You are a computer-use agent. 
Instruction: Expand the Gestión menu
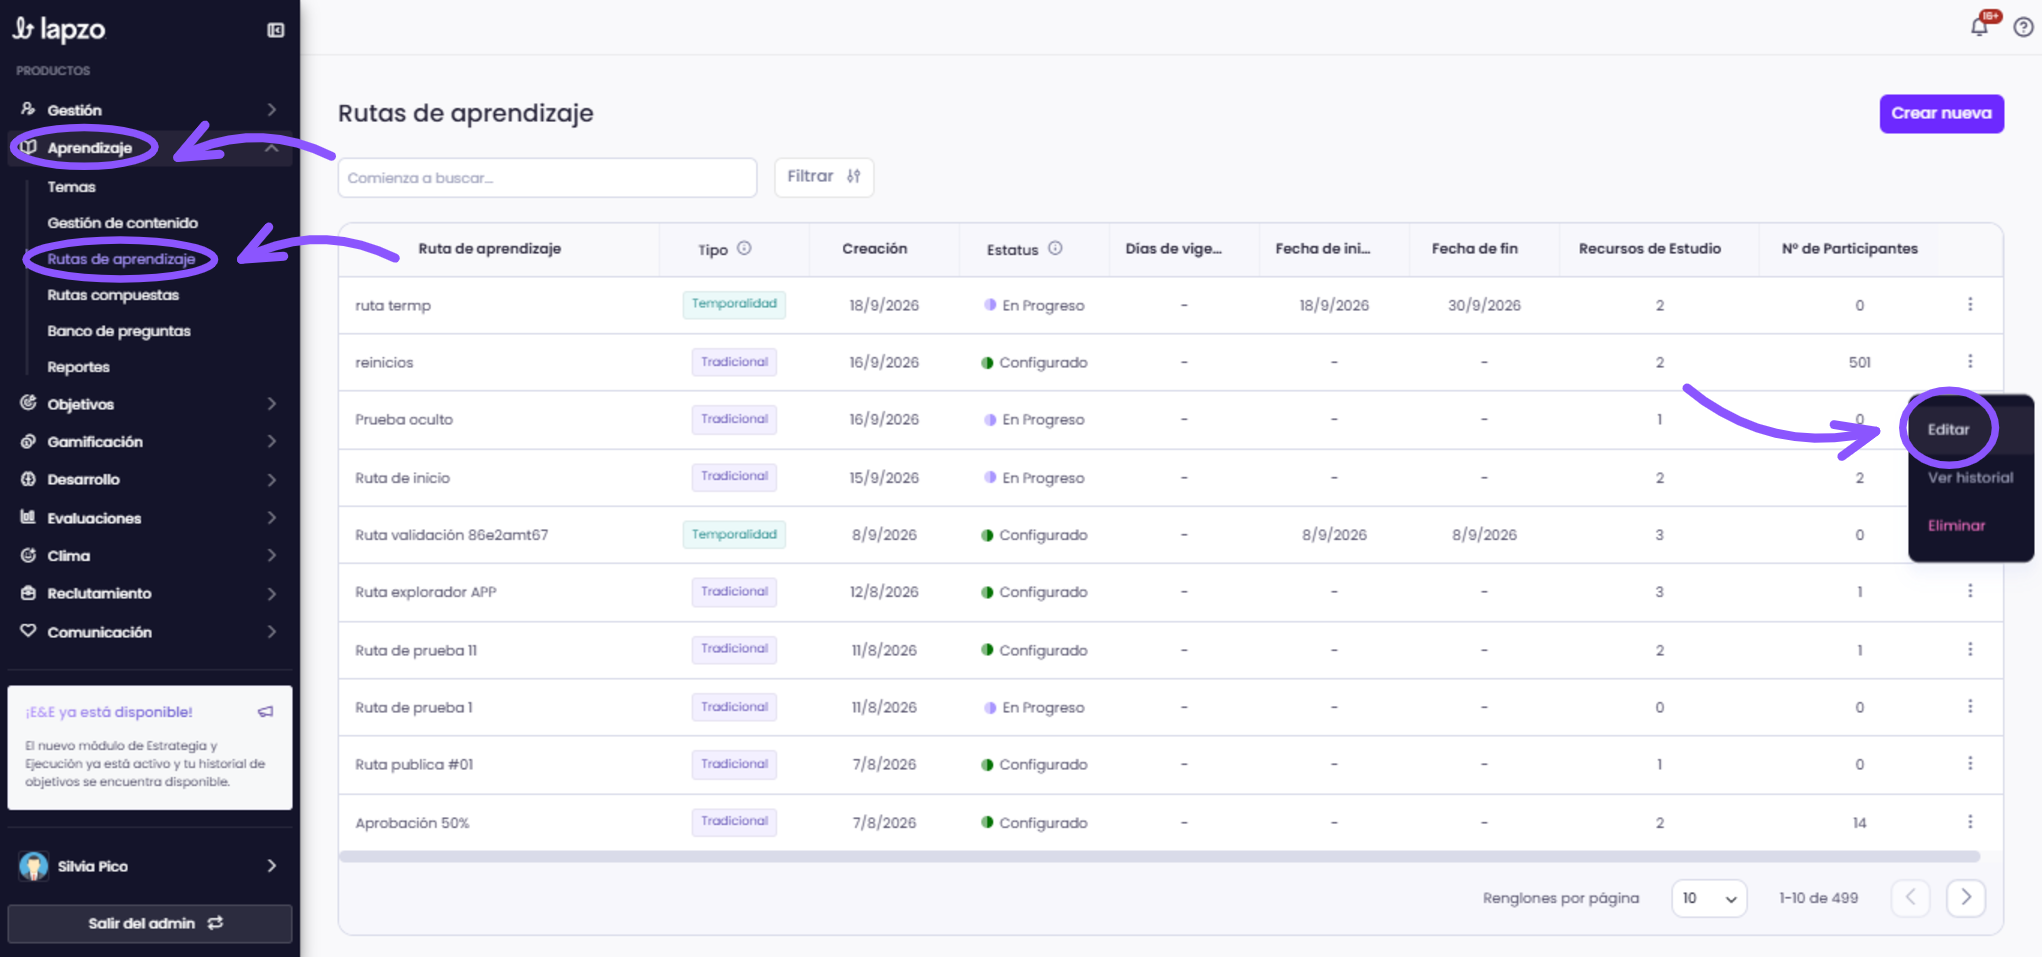pos(150,110)
